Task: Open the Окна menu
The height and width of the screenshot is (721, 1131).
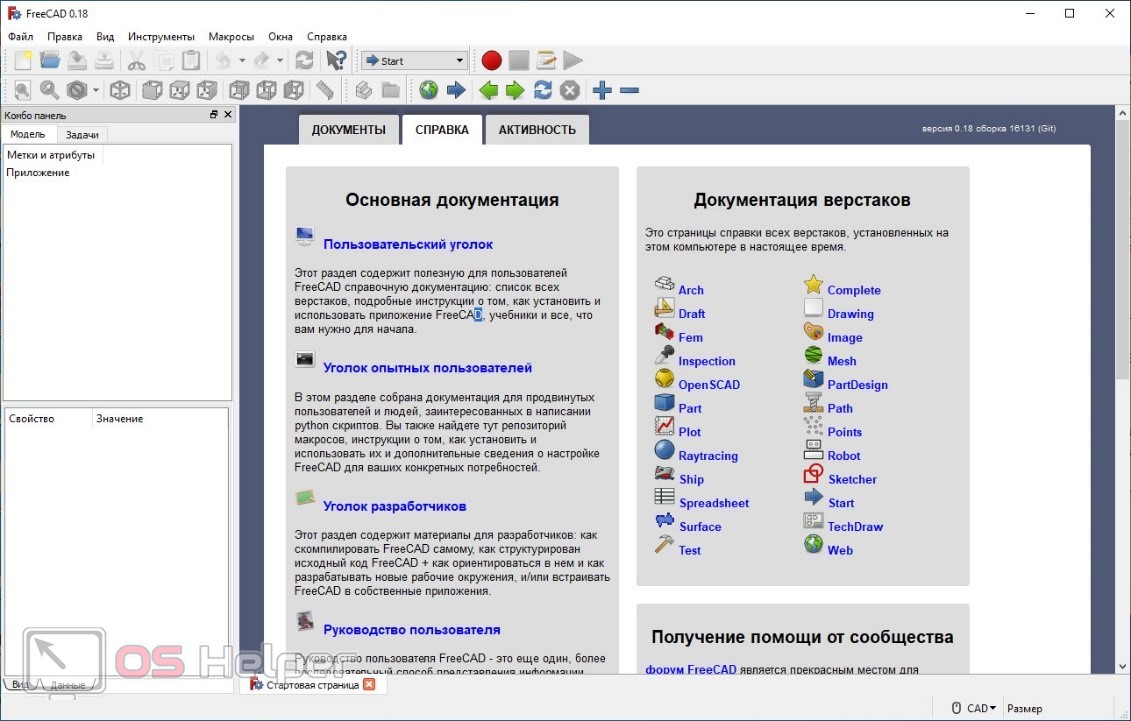Action: pos(281,36)
